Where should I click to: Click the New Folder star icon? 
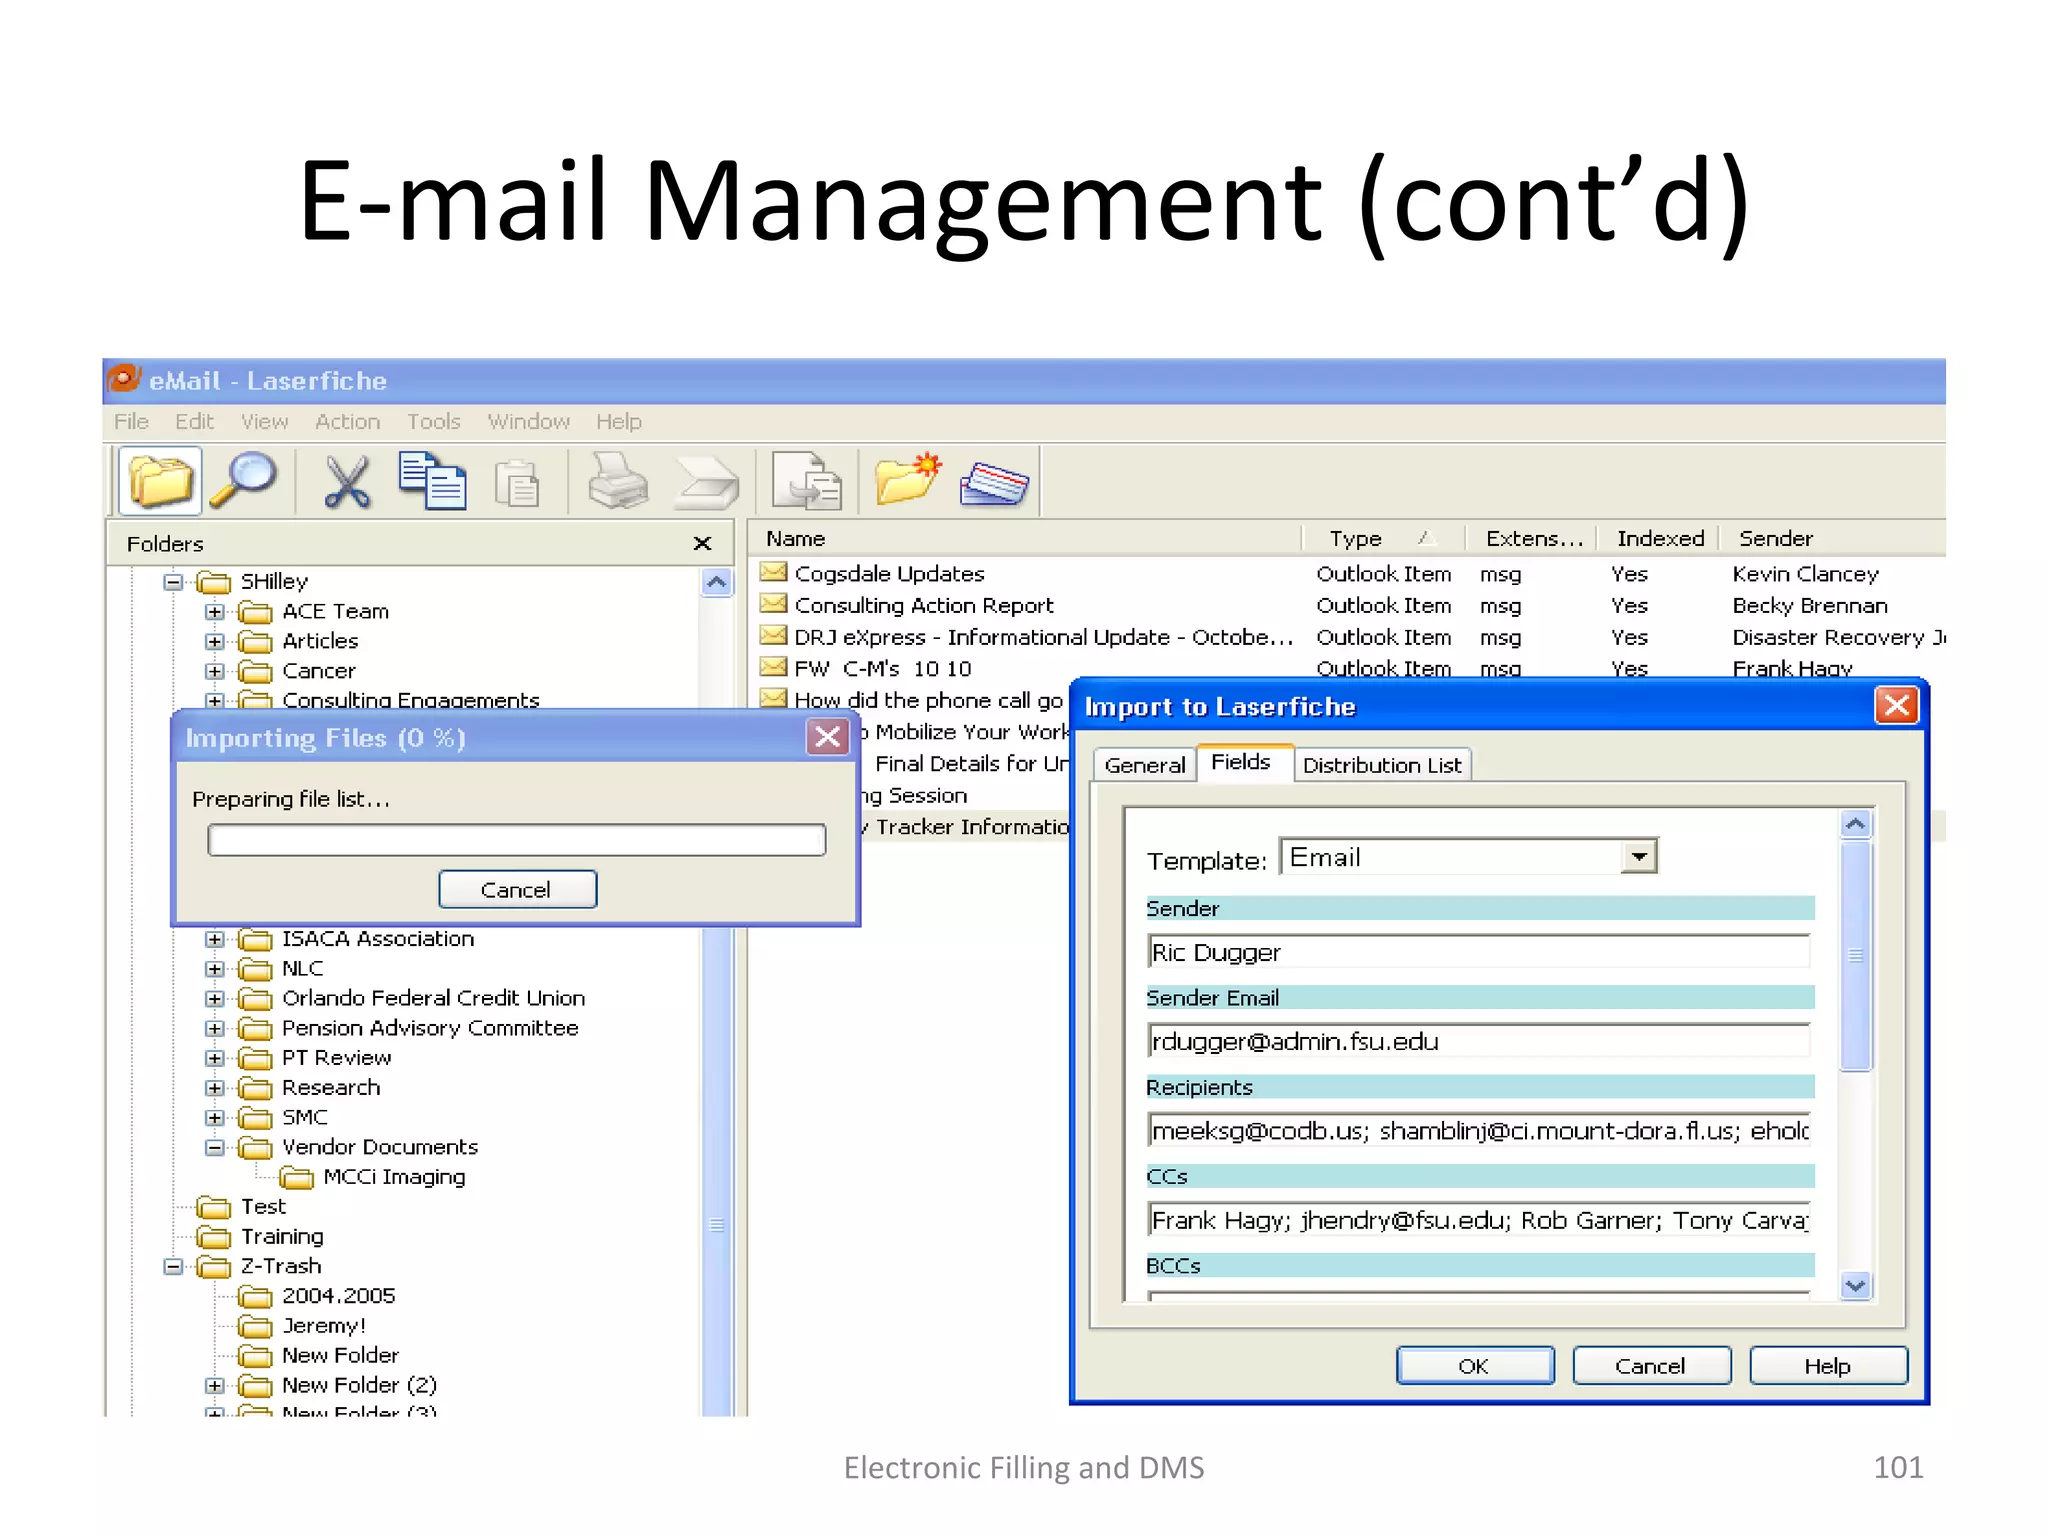point(907,480)
